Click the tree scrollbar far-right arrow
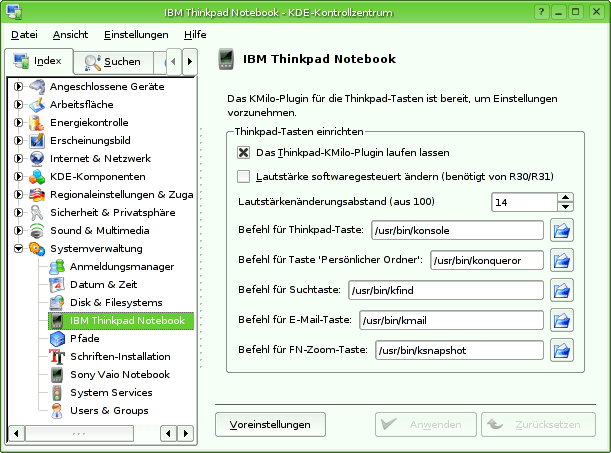Screen dimensions: 611x453 (x=185, y=433)
